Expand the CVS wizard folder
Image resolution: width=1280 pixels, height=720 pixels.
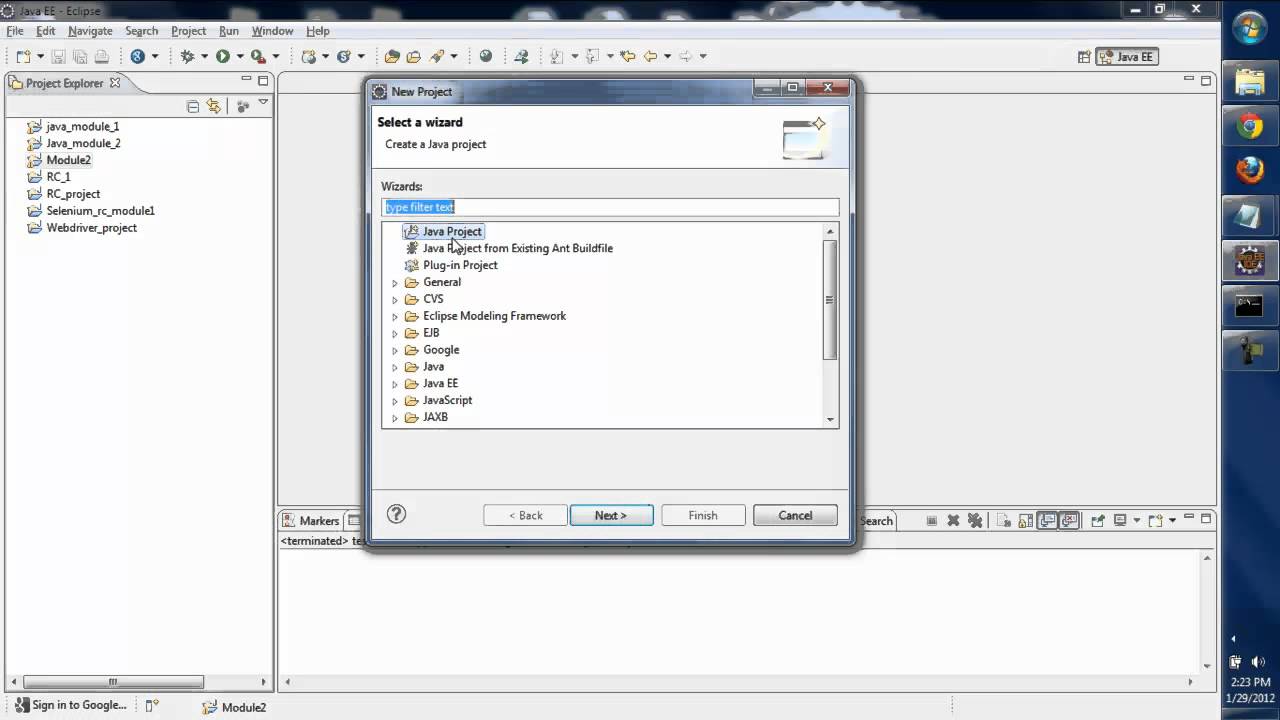tap(395, 300)
